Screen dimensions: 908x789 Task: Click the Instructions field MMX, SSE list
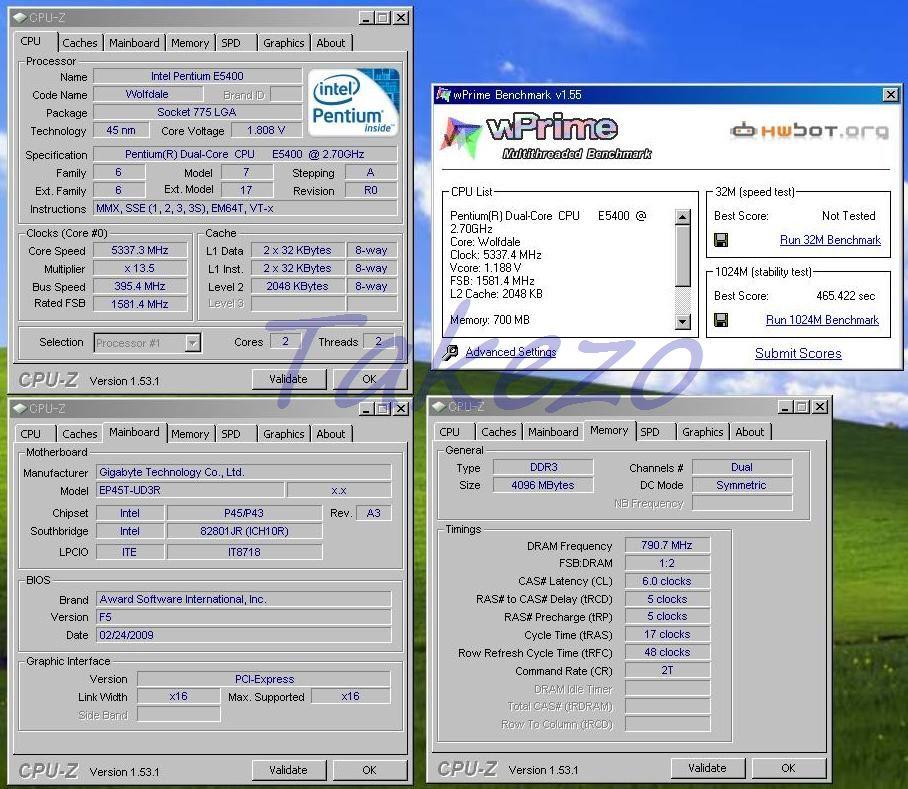246,208
